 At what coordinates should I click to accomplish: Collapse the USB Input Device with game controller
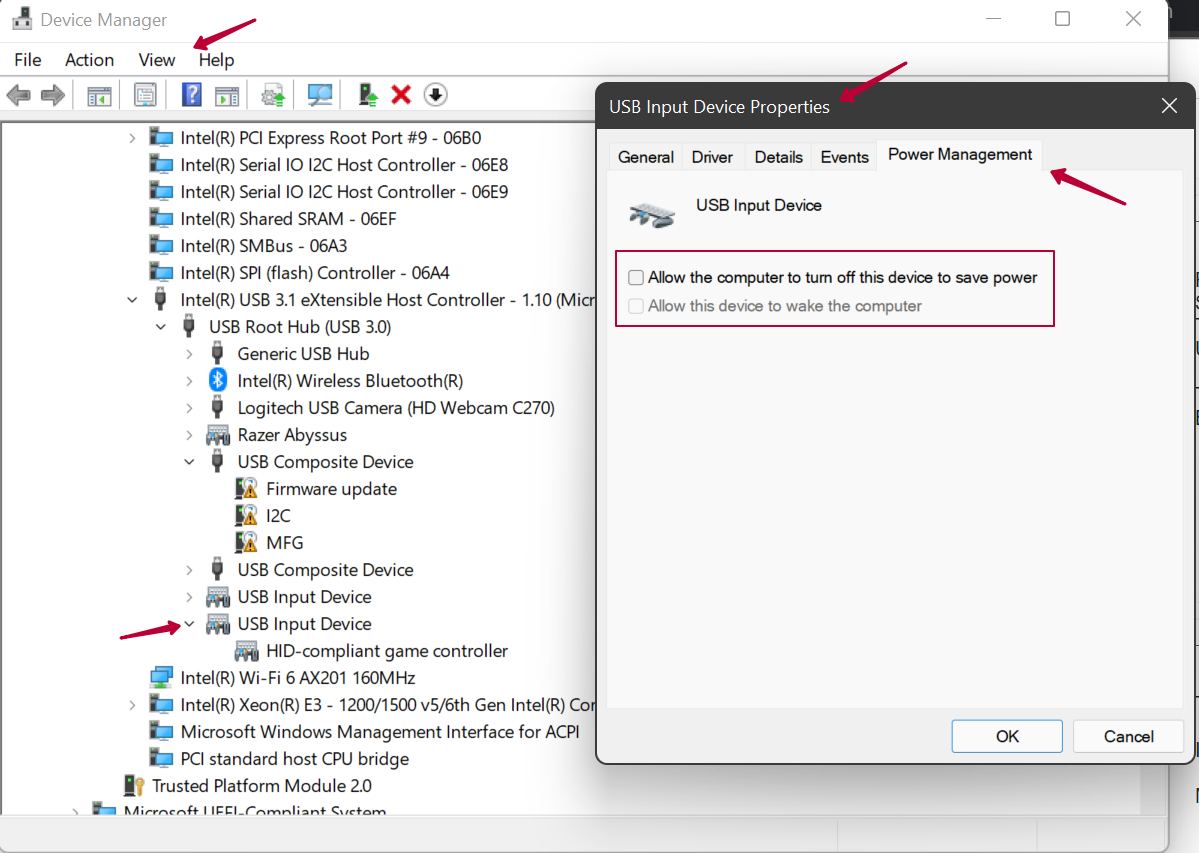(x=189, y=624)
